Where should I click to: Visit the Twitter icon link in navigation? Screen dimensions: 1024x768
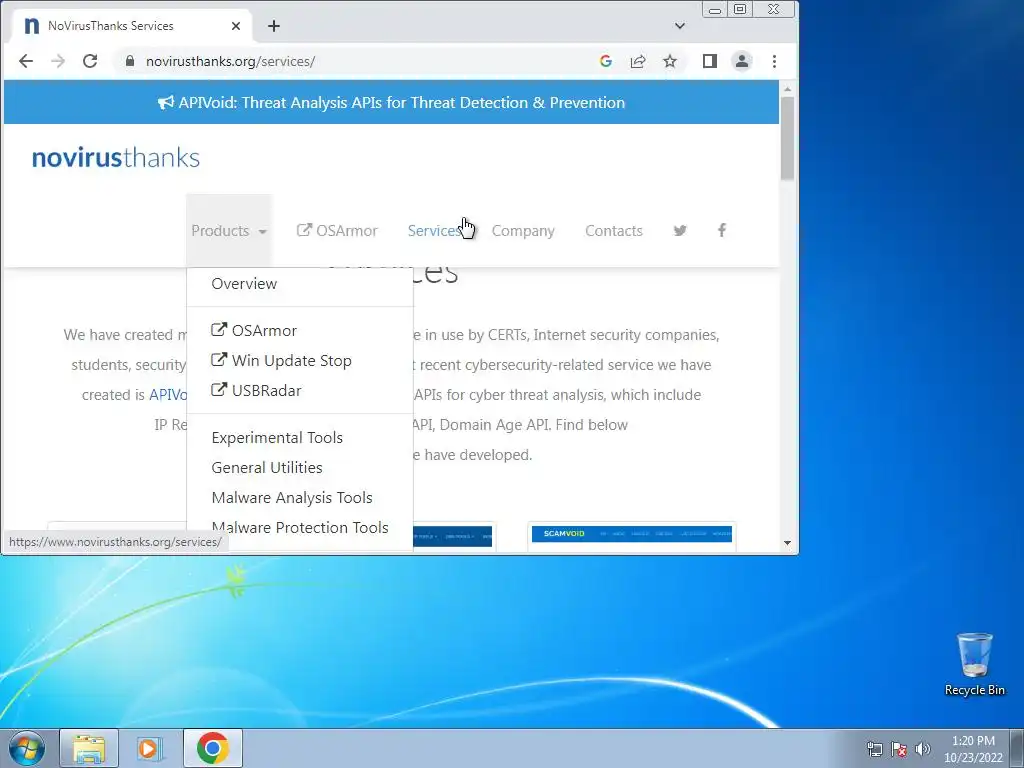pos(680,231)
